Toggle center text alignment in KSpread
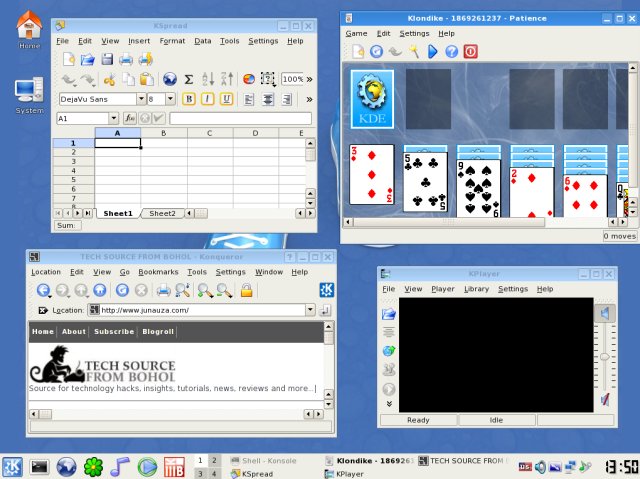The width and height of the screenshot is (640, 479). click(x=268, y=99)
